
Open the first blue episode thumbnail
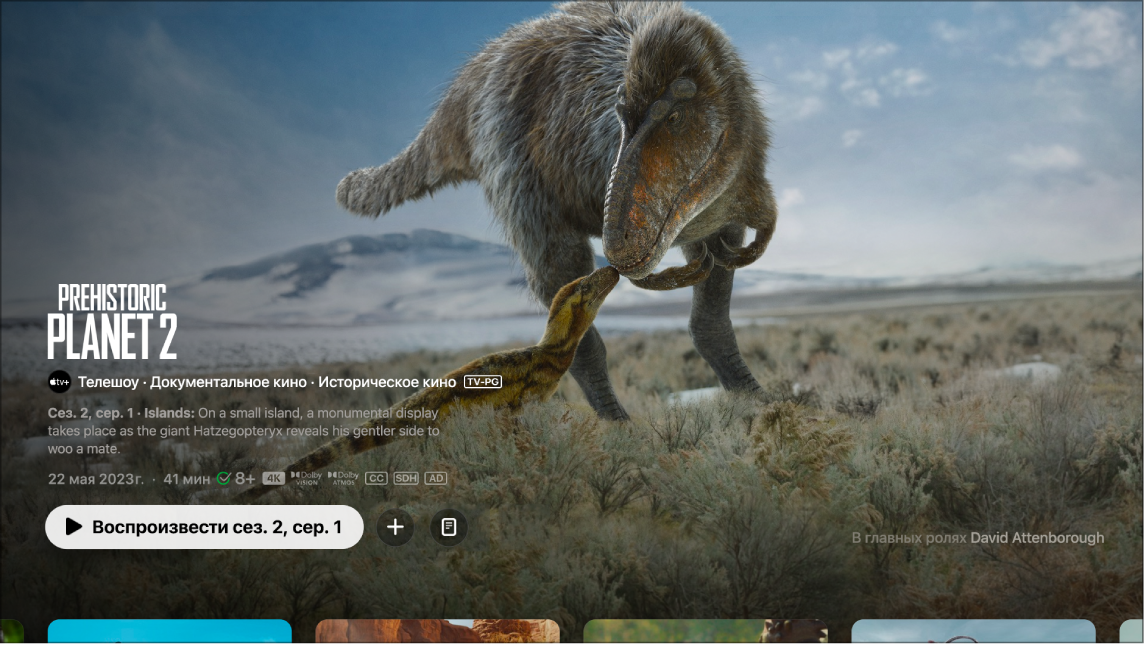170,631
